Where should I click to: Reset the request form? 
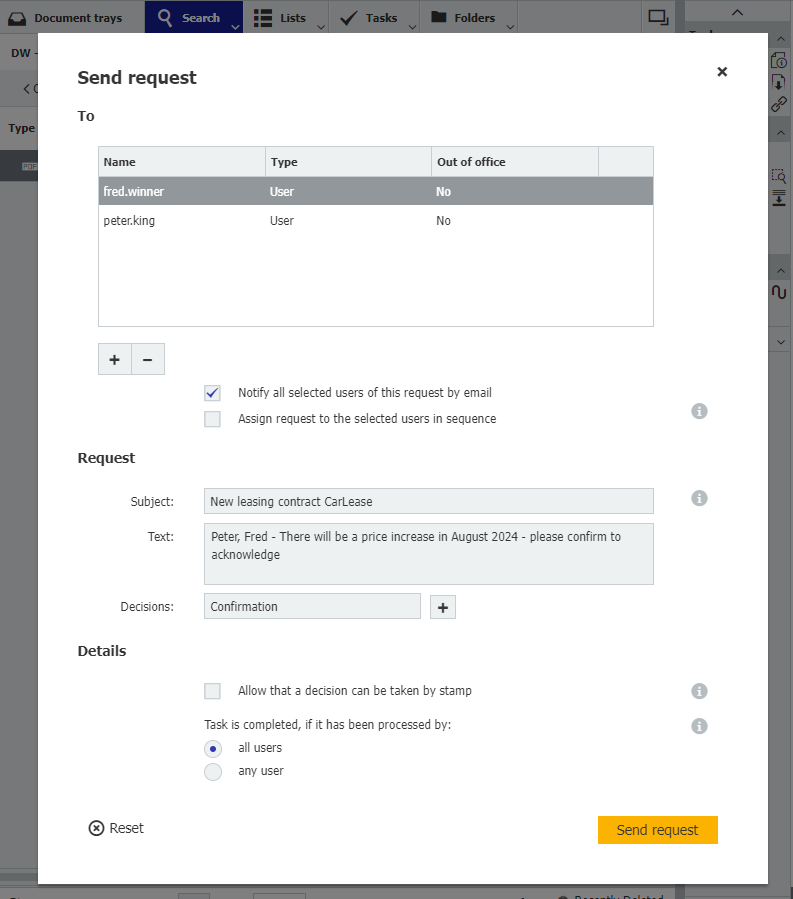tap(115, 828)
